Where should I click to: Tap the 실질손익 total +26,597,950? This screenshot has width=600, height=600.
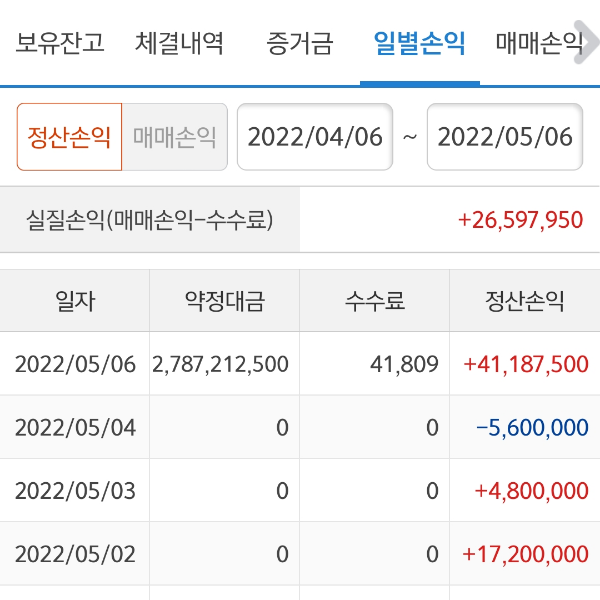[x=520, y=220]
